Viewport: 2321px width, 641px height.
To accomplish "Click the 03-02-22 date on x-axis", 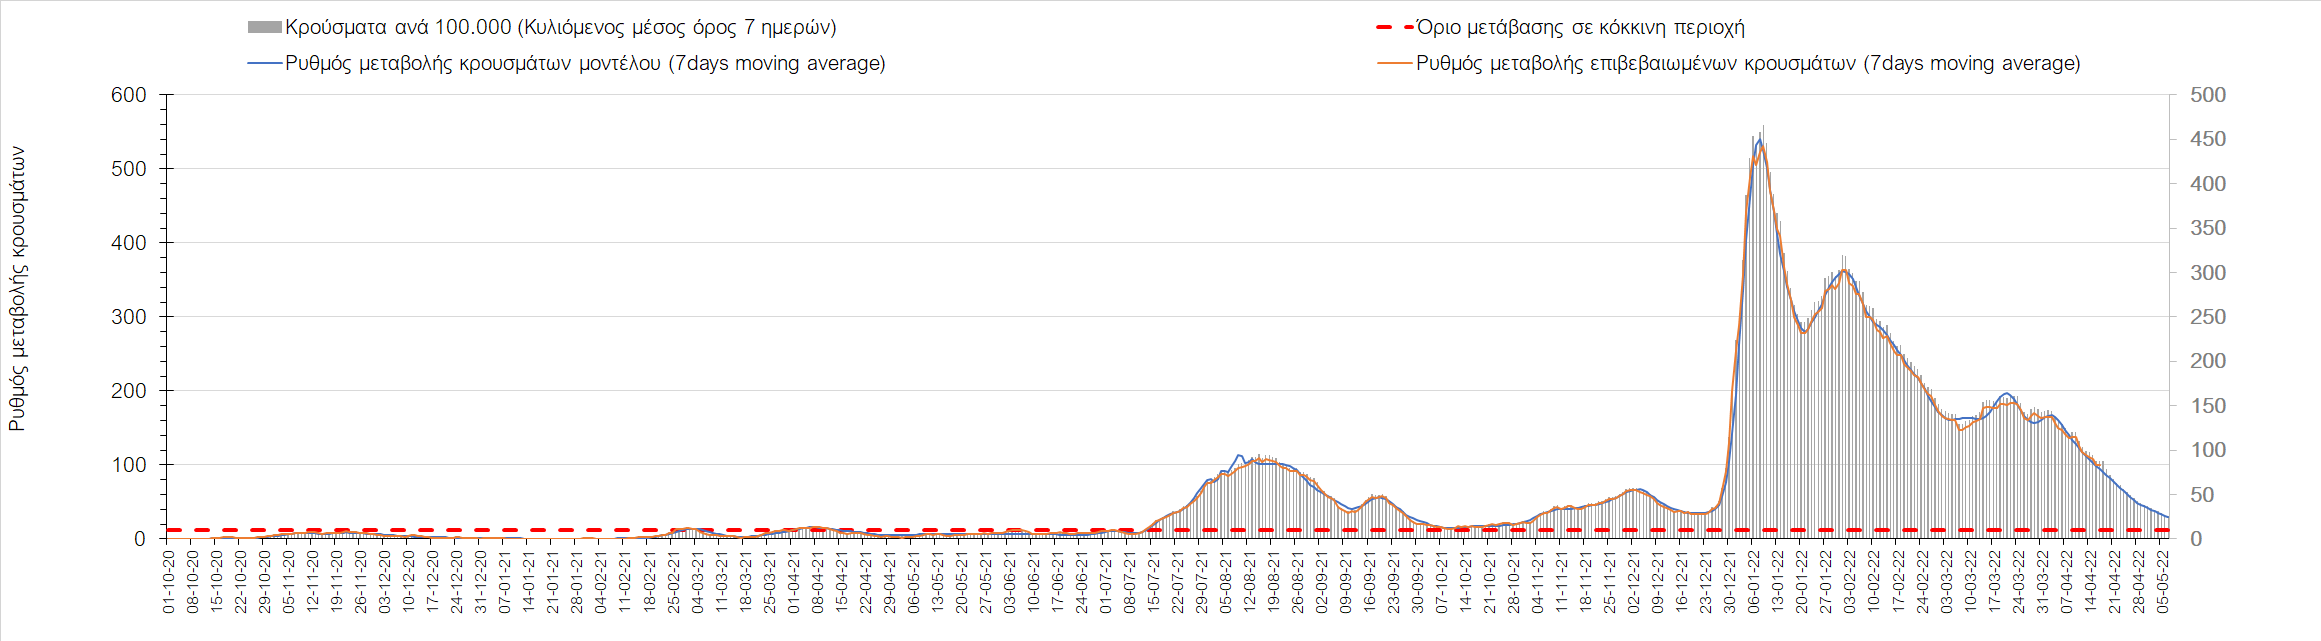I will 1850,581.
